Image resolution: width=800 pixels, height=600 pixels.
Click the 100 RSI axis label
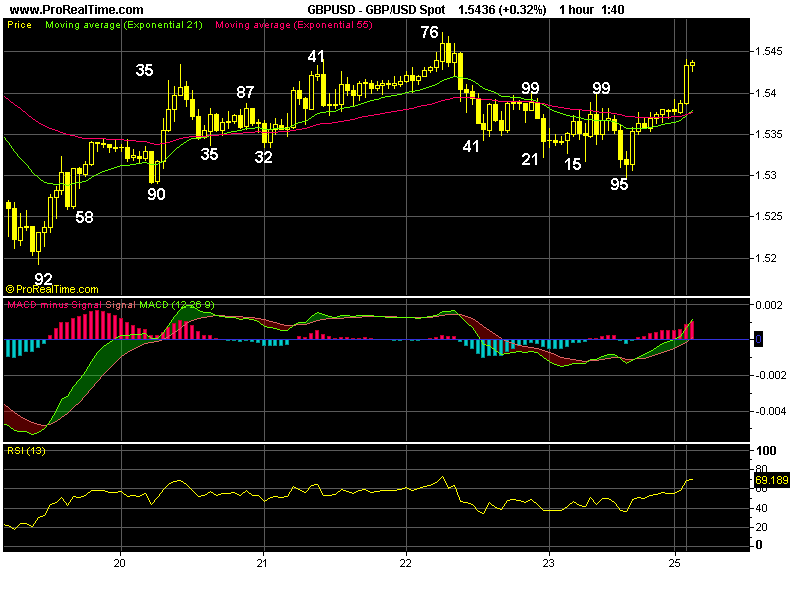766,451
